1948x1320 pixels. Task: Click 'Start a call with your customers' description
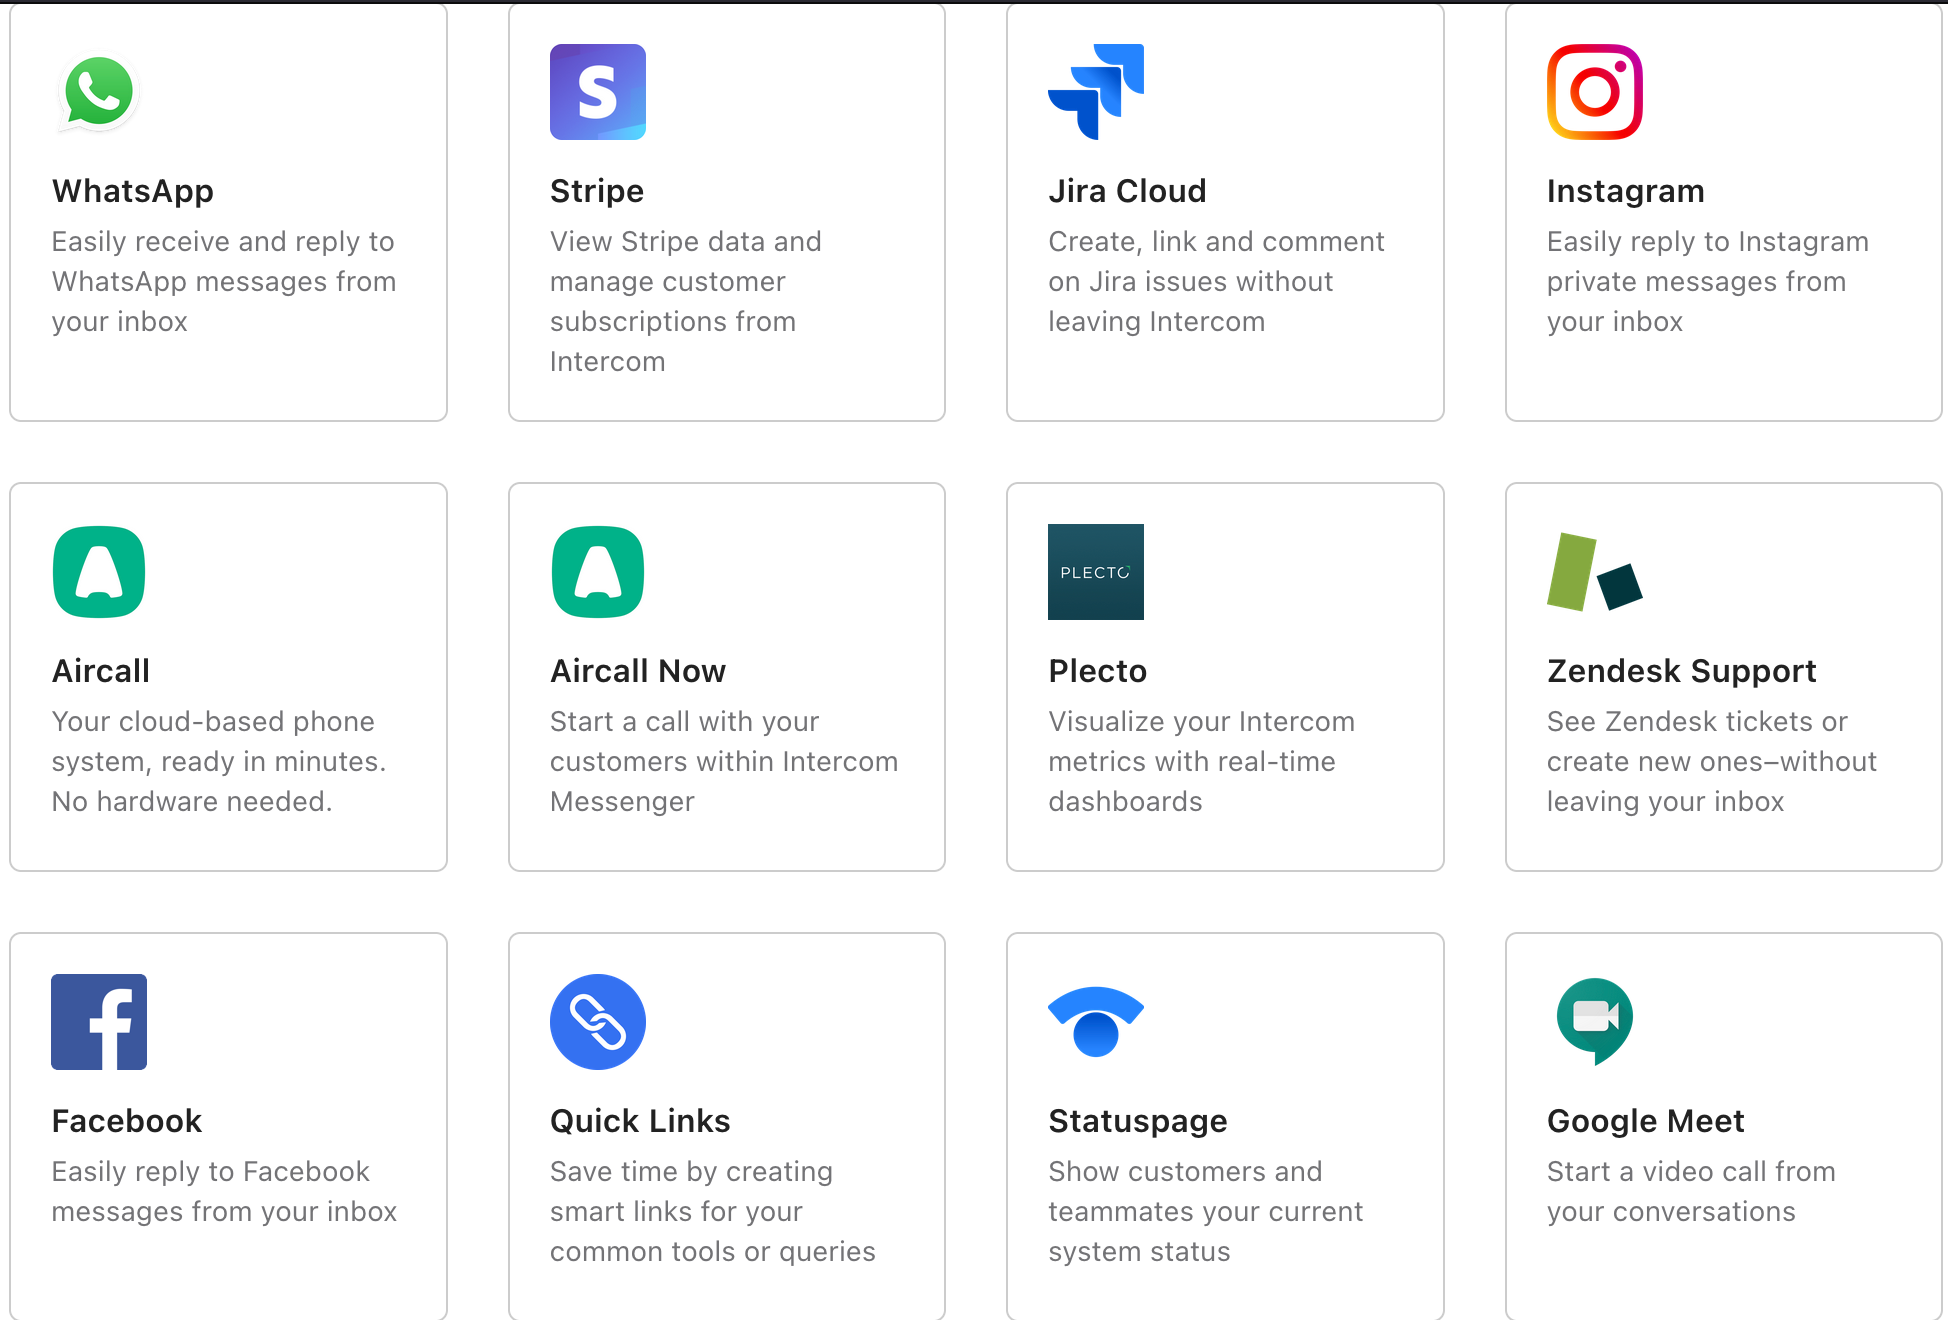[x=724, y=761]
